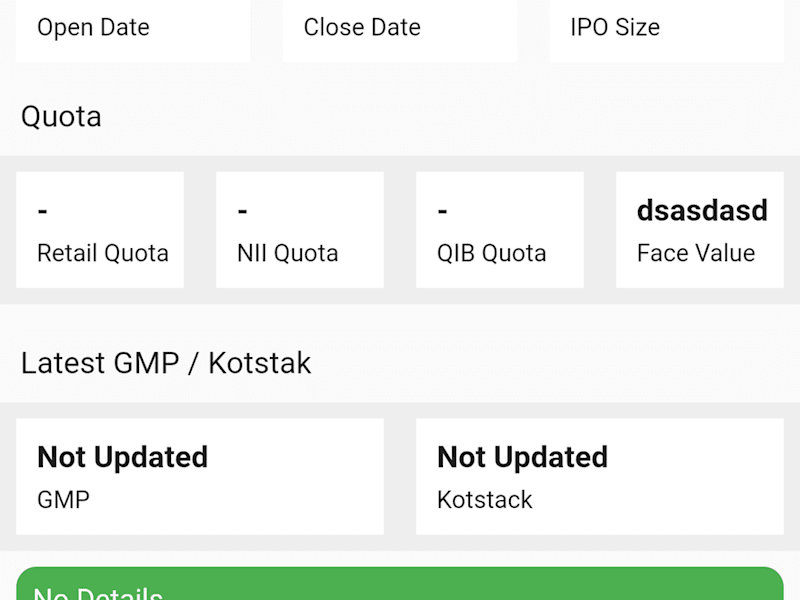Select the Quota section heading
This screenshot has width=800, height=600.
tap(61, 117)
